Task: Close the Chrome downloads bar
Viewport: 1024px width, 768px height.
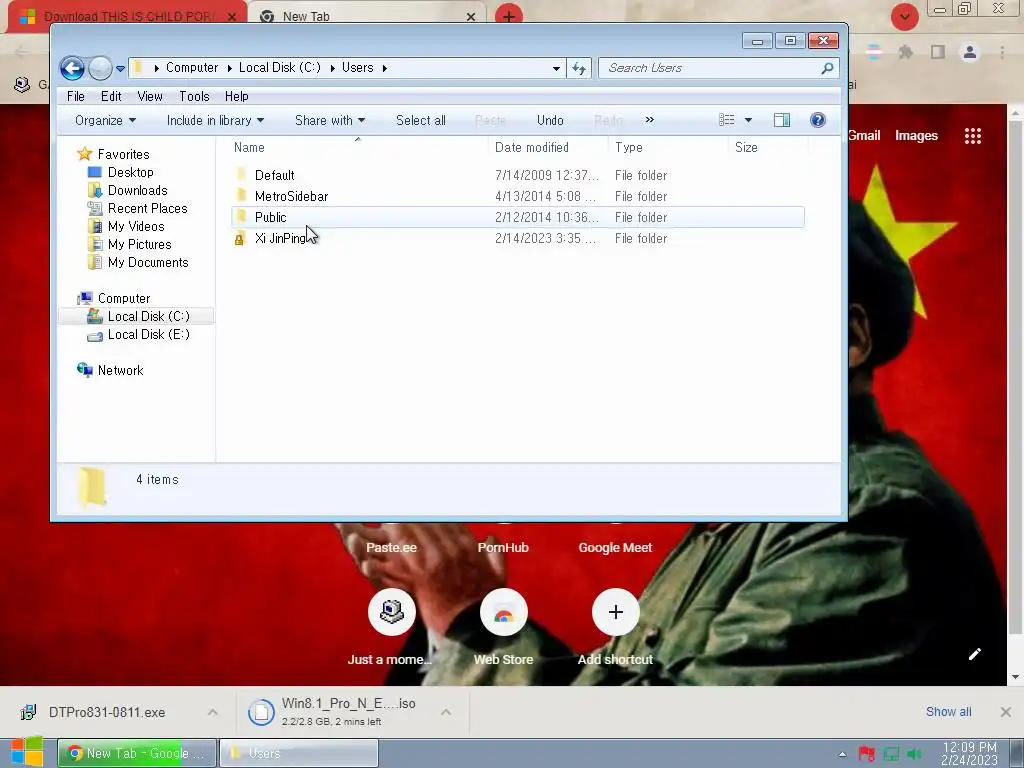Action: [1006, 712]
